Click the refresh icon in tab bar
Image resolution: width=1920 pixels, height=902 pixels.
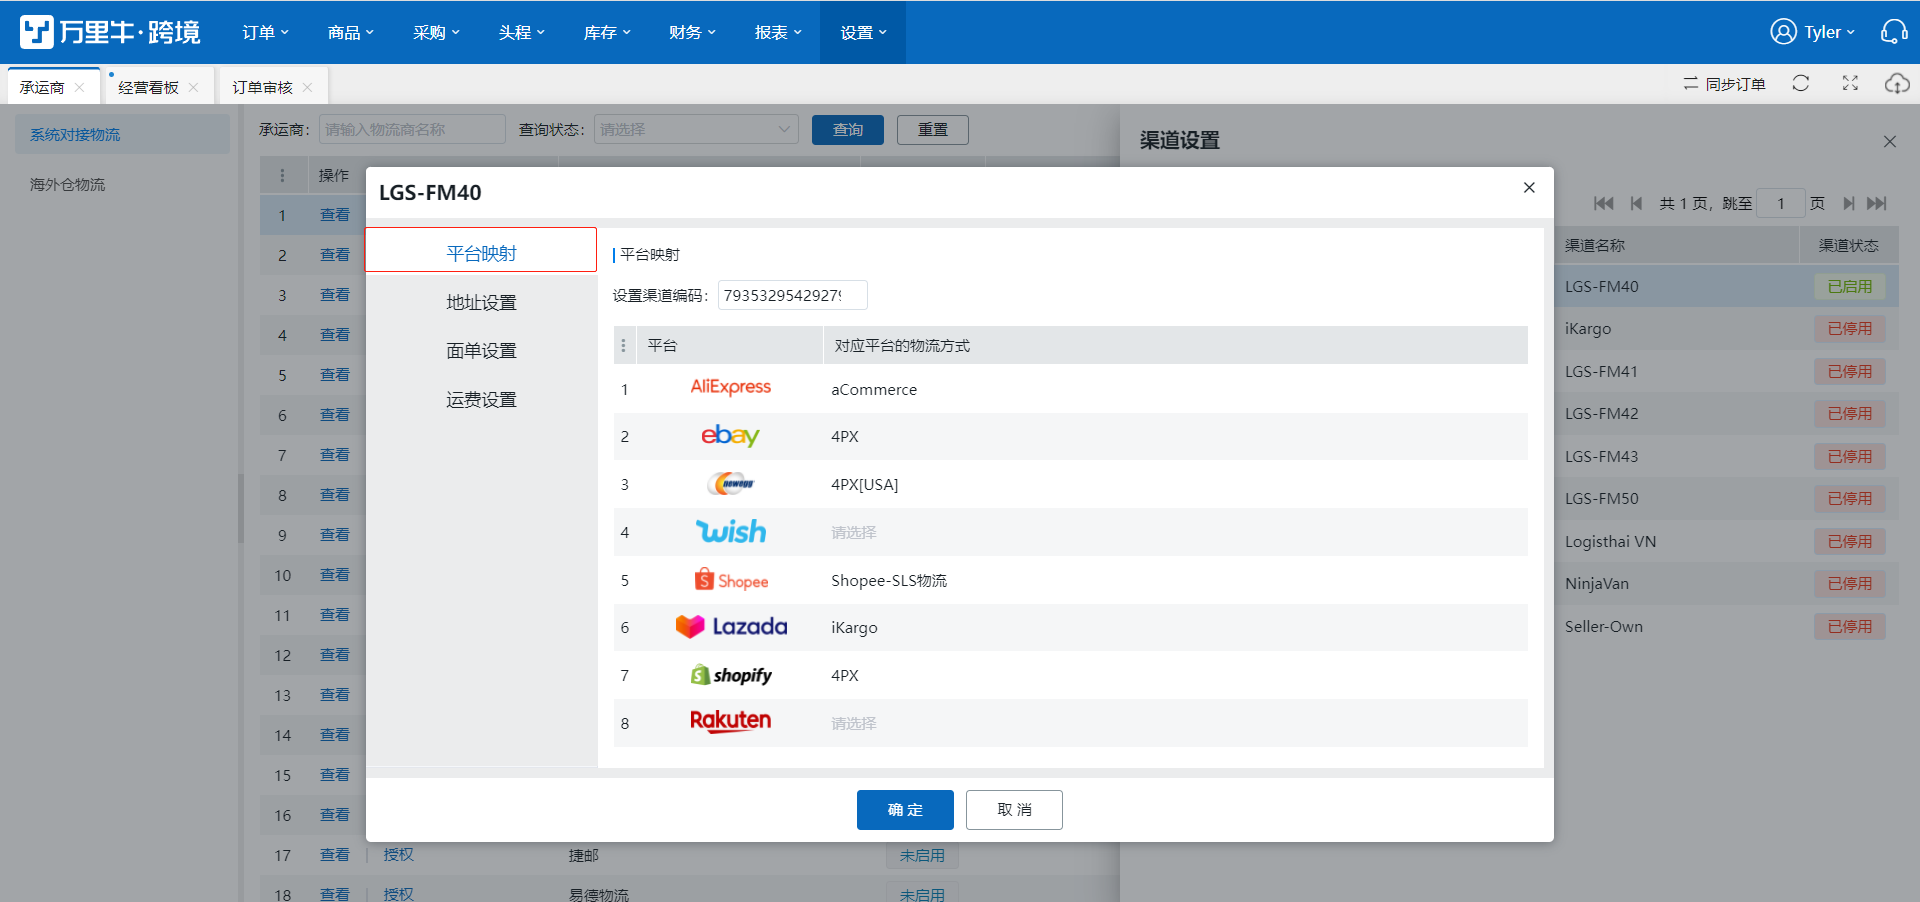click(x=1801, y=84)
